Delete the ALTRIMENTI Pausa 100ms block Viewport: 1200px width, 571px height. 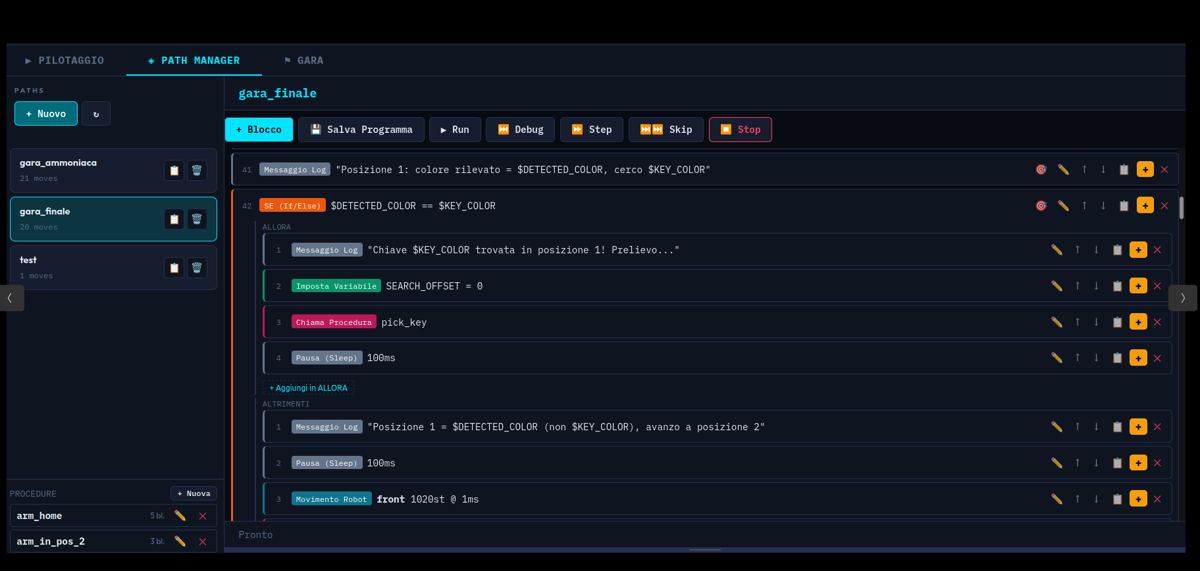point(1157,463)
